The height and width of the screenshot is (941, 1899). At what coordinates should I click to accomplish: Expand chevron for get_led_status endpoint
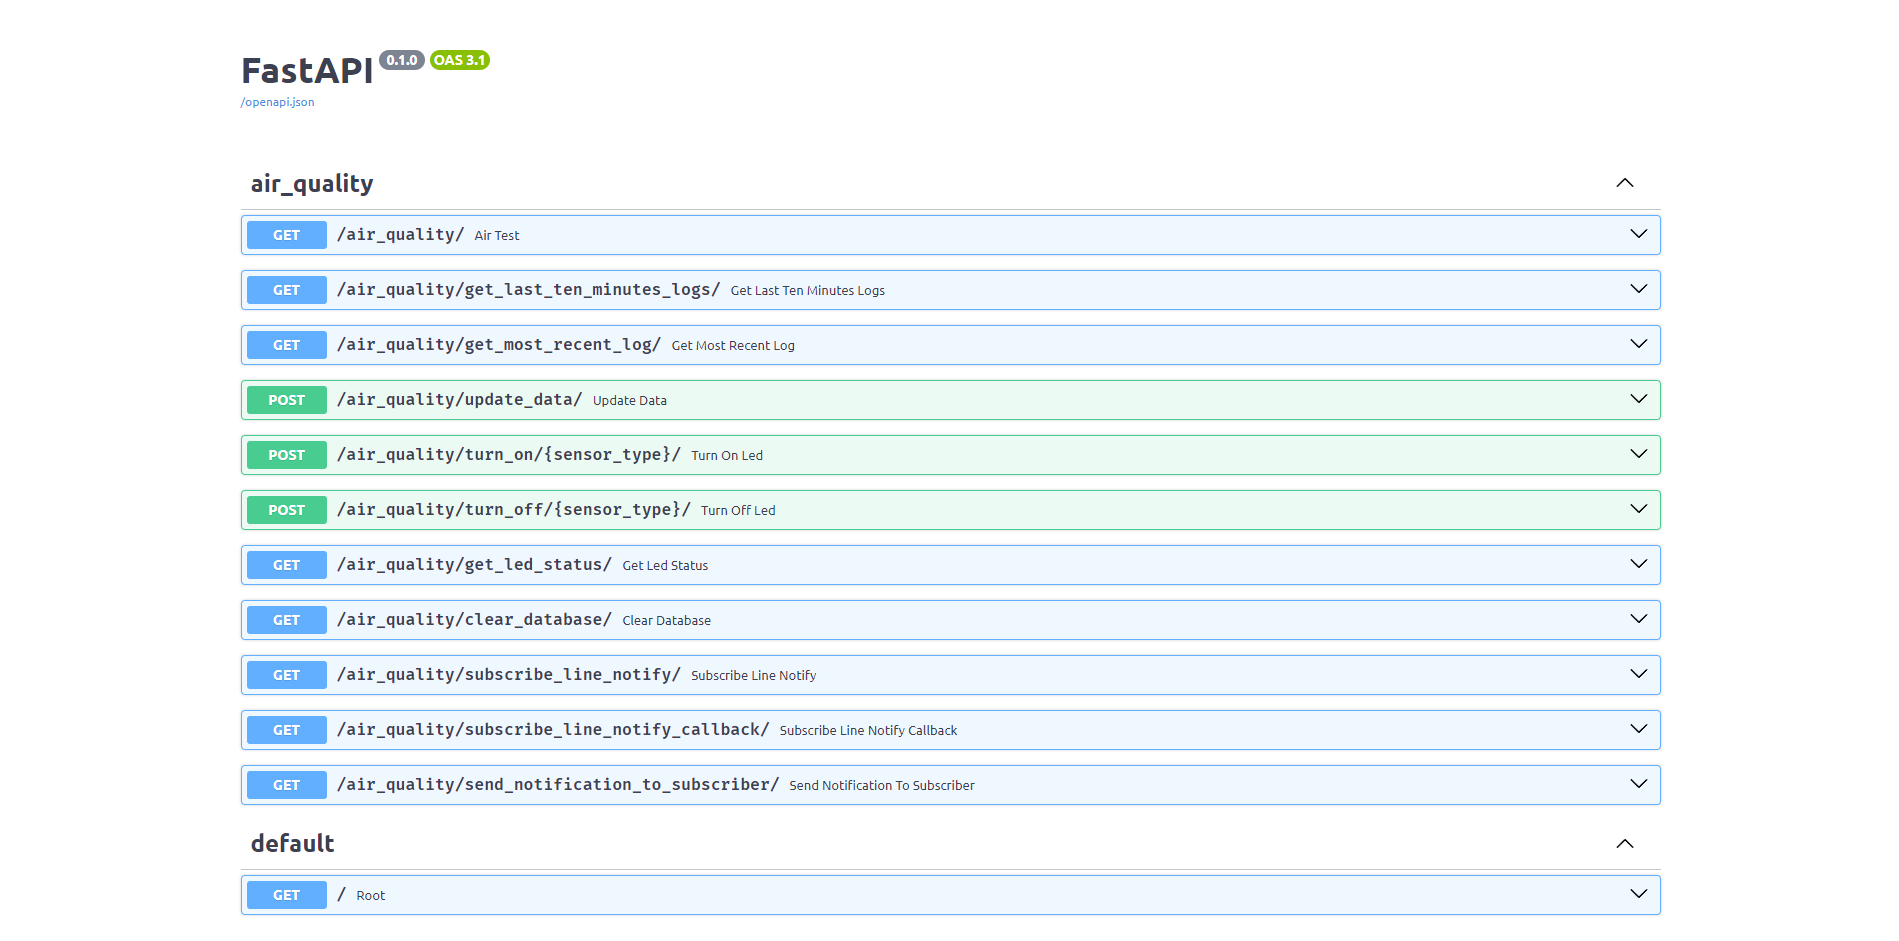click(1638, 564)
